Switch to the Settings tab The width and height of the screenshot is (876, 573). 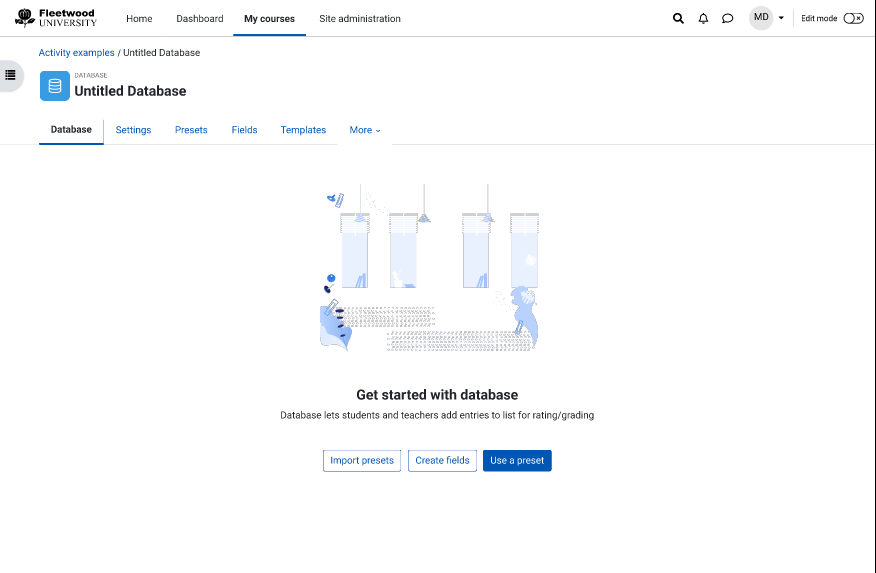[x=133, y=130]
